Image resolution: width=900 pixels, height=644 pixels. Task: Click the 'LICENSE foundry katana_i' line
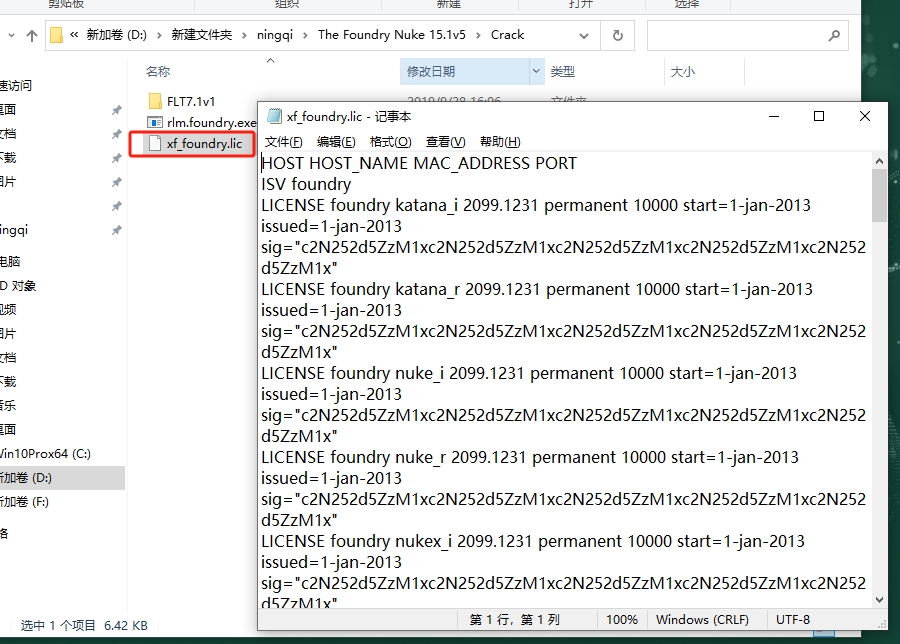click(x=536, y=205)
